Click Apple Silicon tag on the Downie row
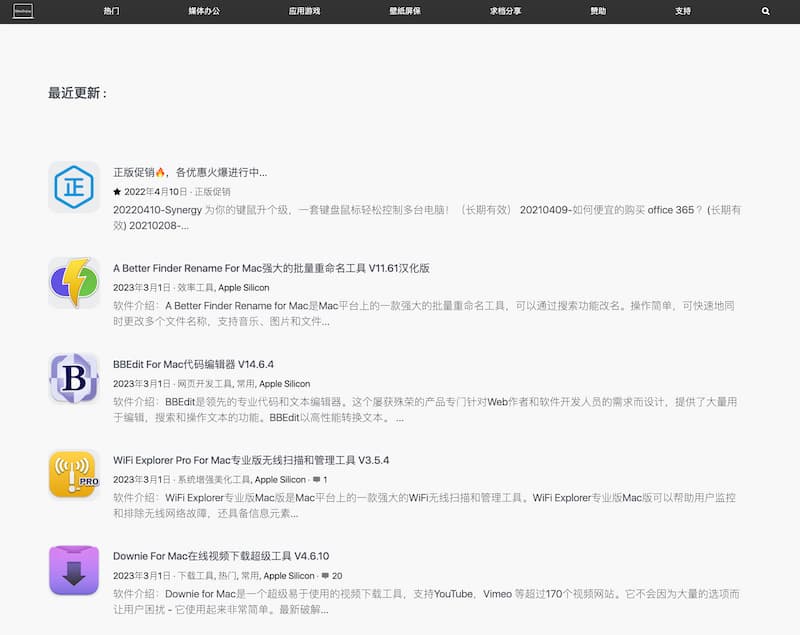Viewport: 800px width, 635px height. click(289, 575)
